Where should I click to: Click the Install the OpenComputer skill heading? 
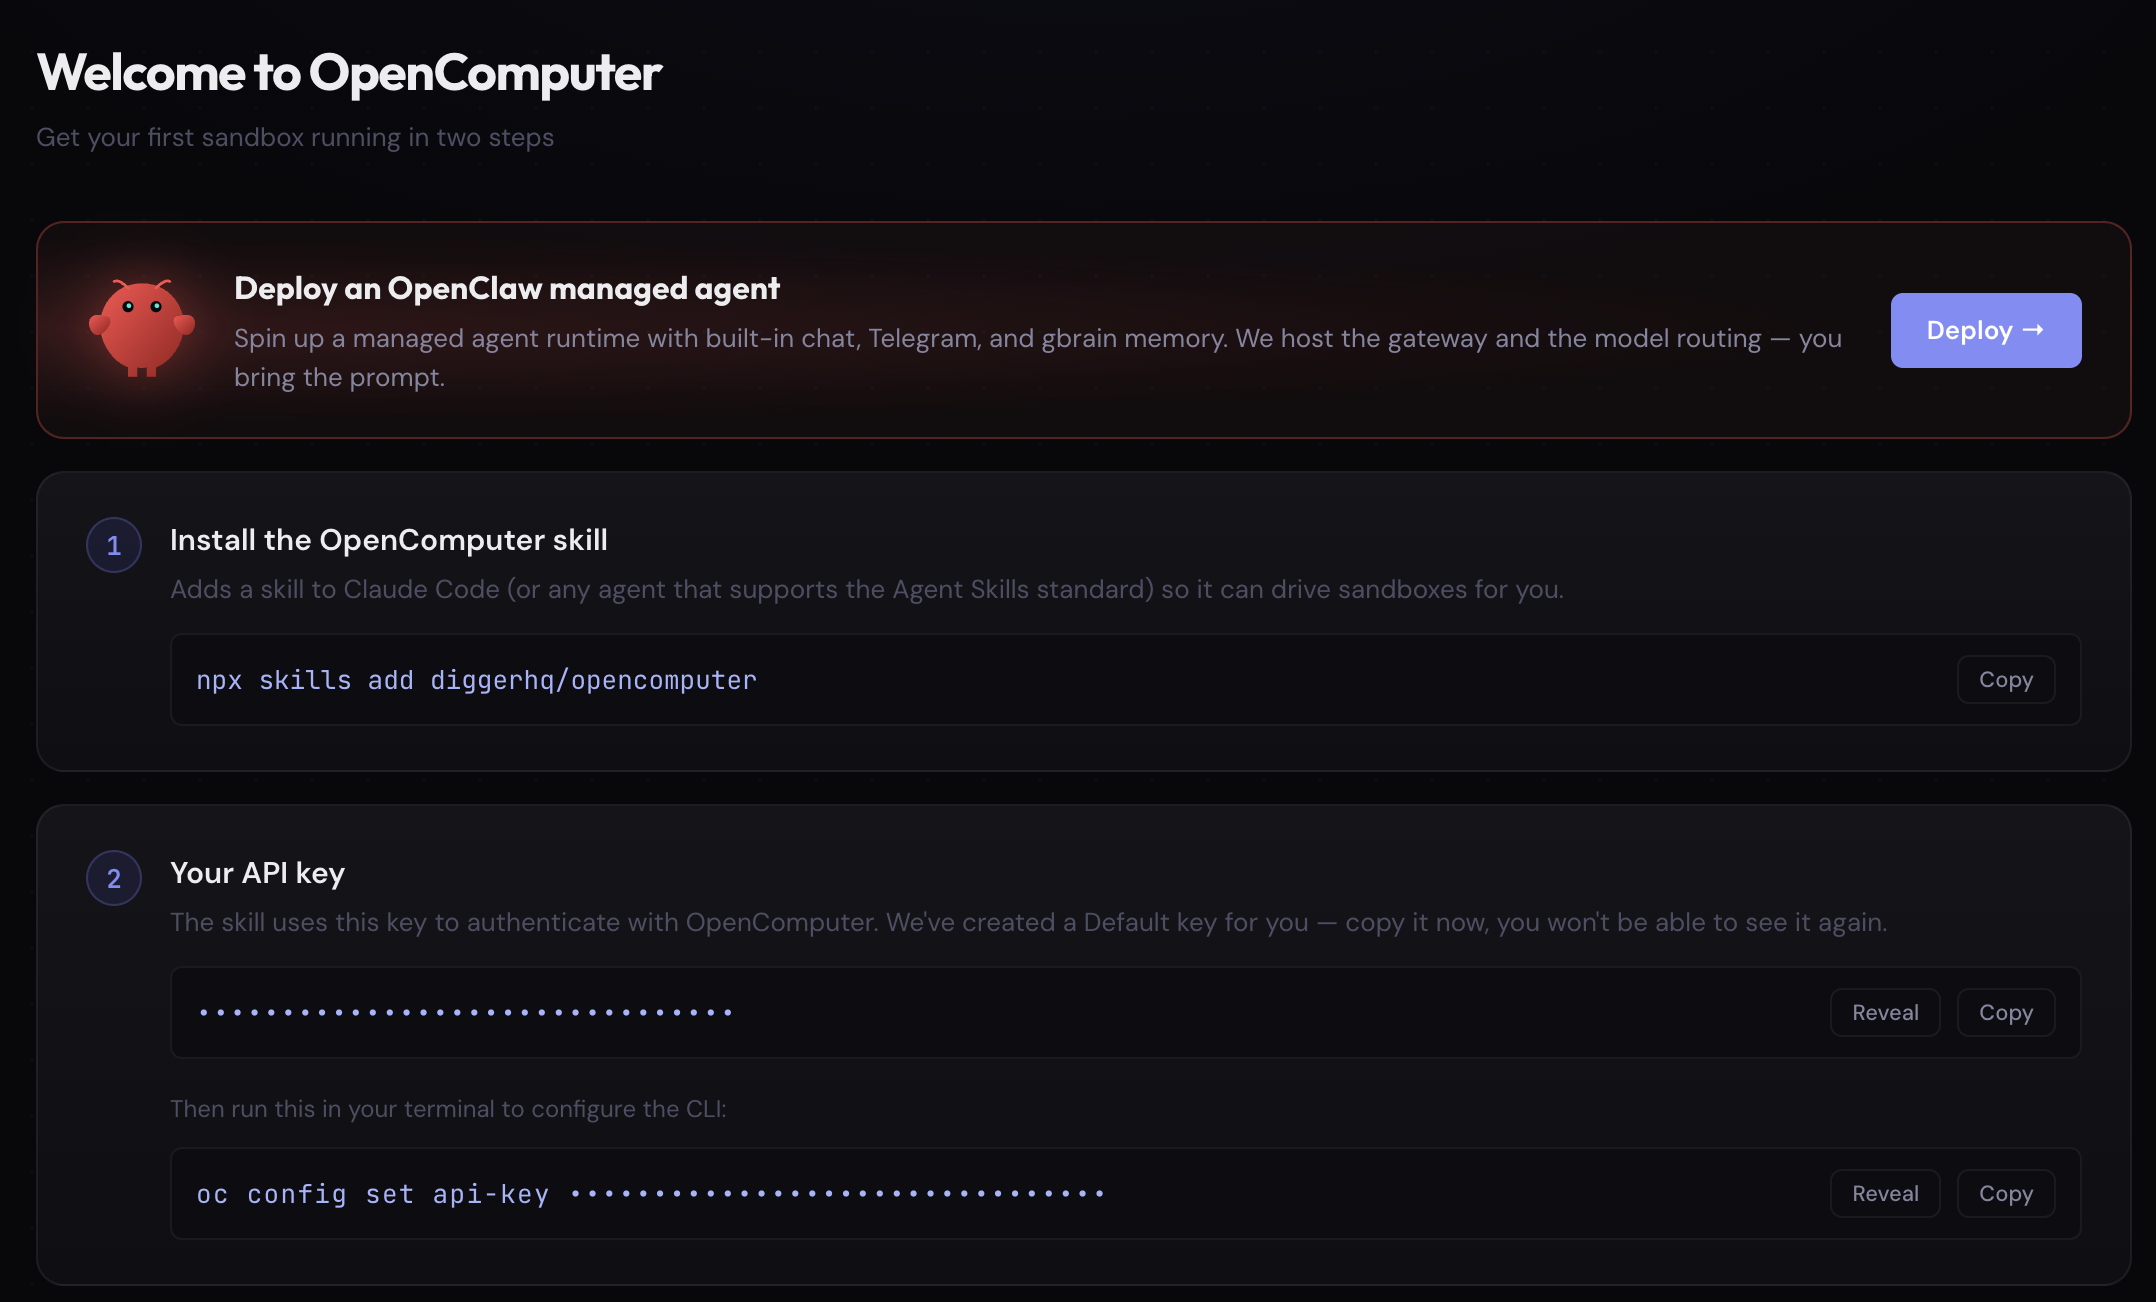tap(388, 540)
